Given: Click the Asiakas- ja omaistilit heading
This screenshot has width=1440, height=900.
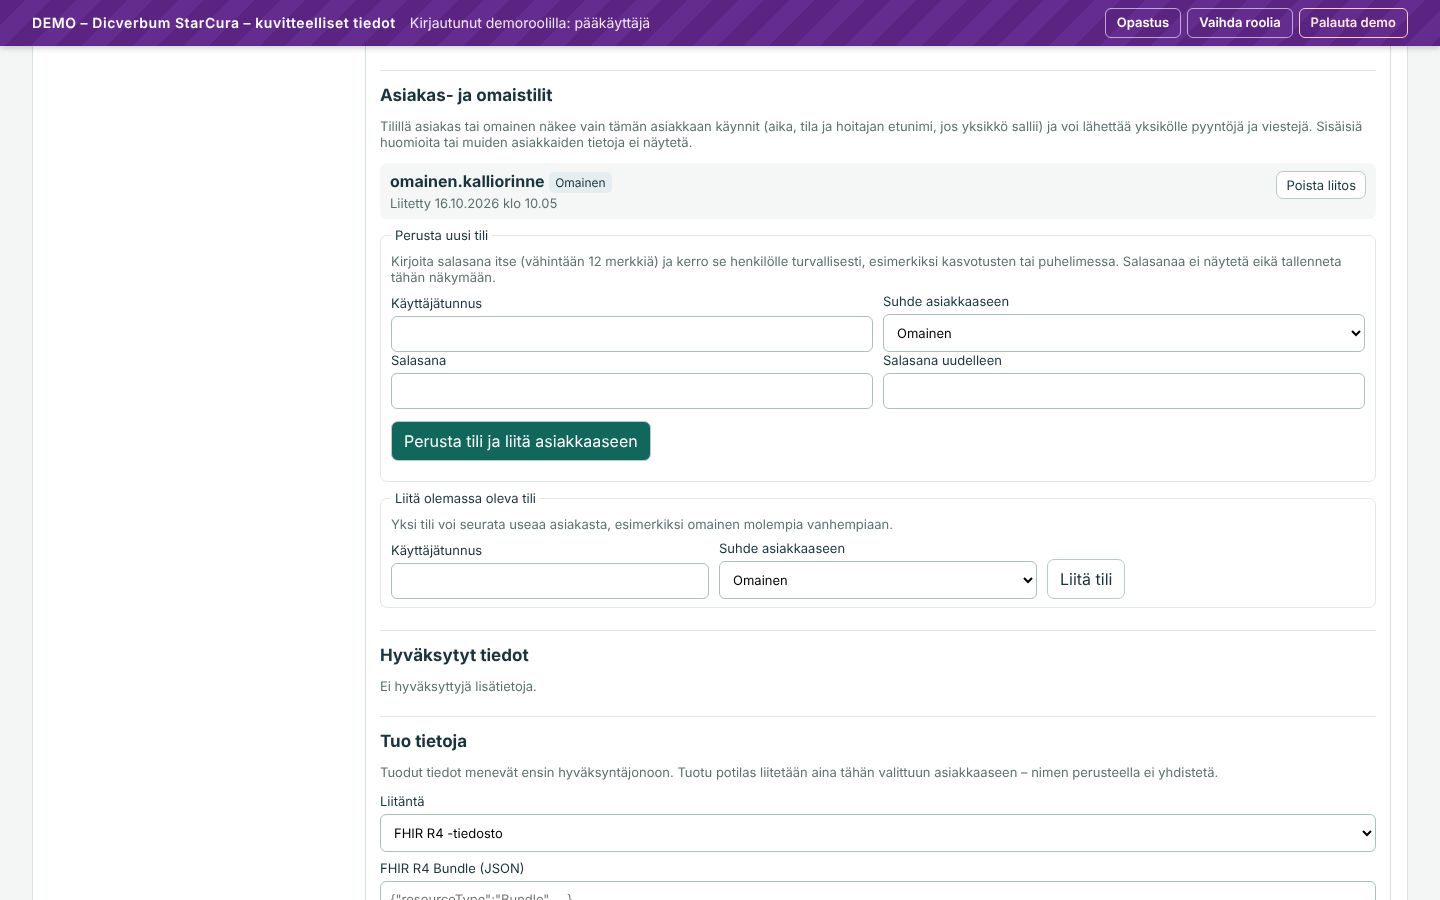Looking at the screenshot, I should pyautogui.click(x=466, y=95).
